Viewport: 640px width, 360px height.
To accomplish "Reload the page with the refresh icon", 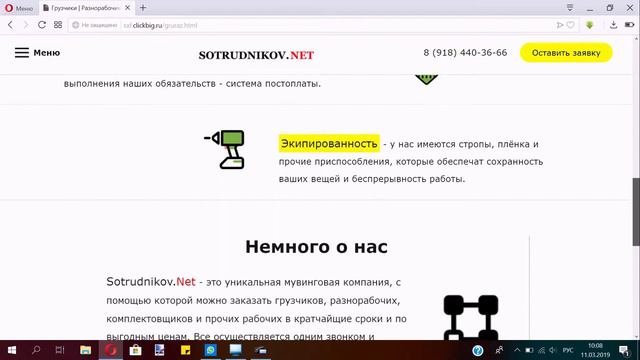I will pyautogui.click(x=42, y=25).
